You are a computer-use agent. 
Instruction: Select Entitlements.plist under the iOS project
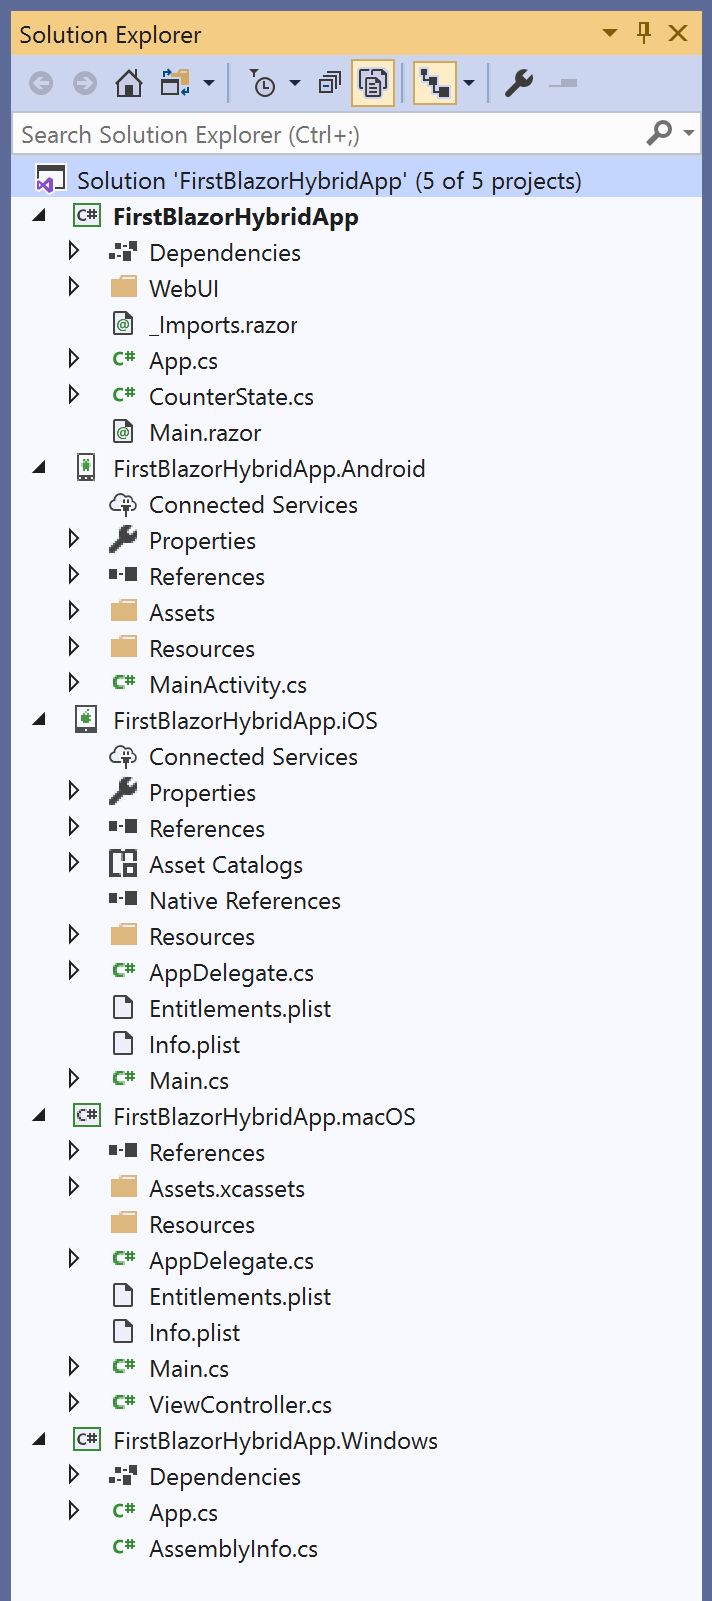pos(240,1009)
